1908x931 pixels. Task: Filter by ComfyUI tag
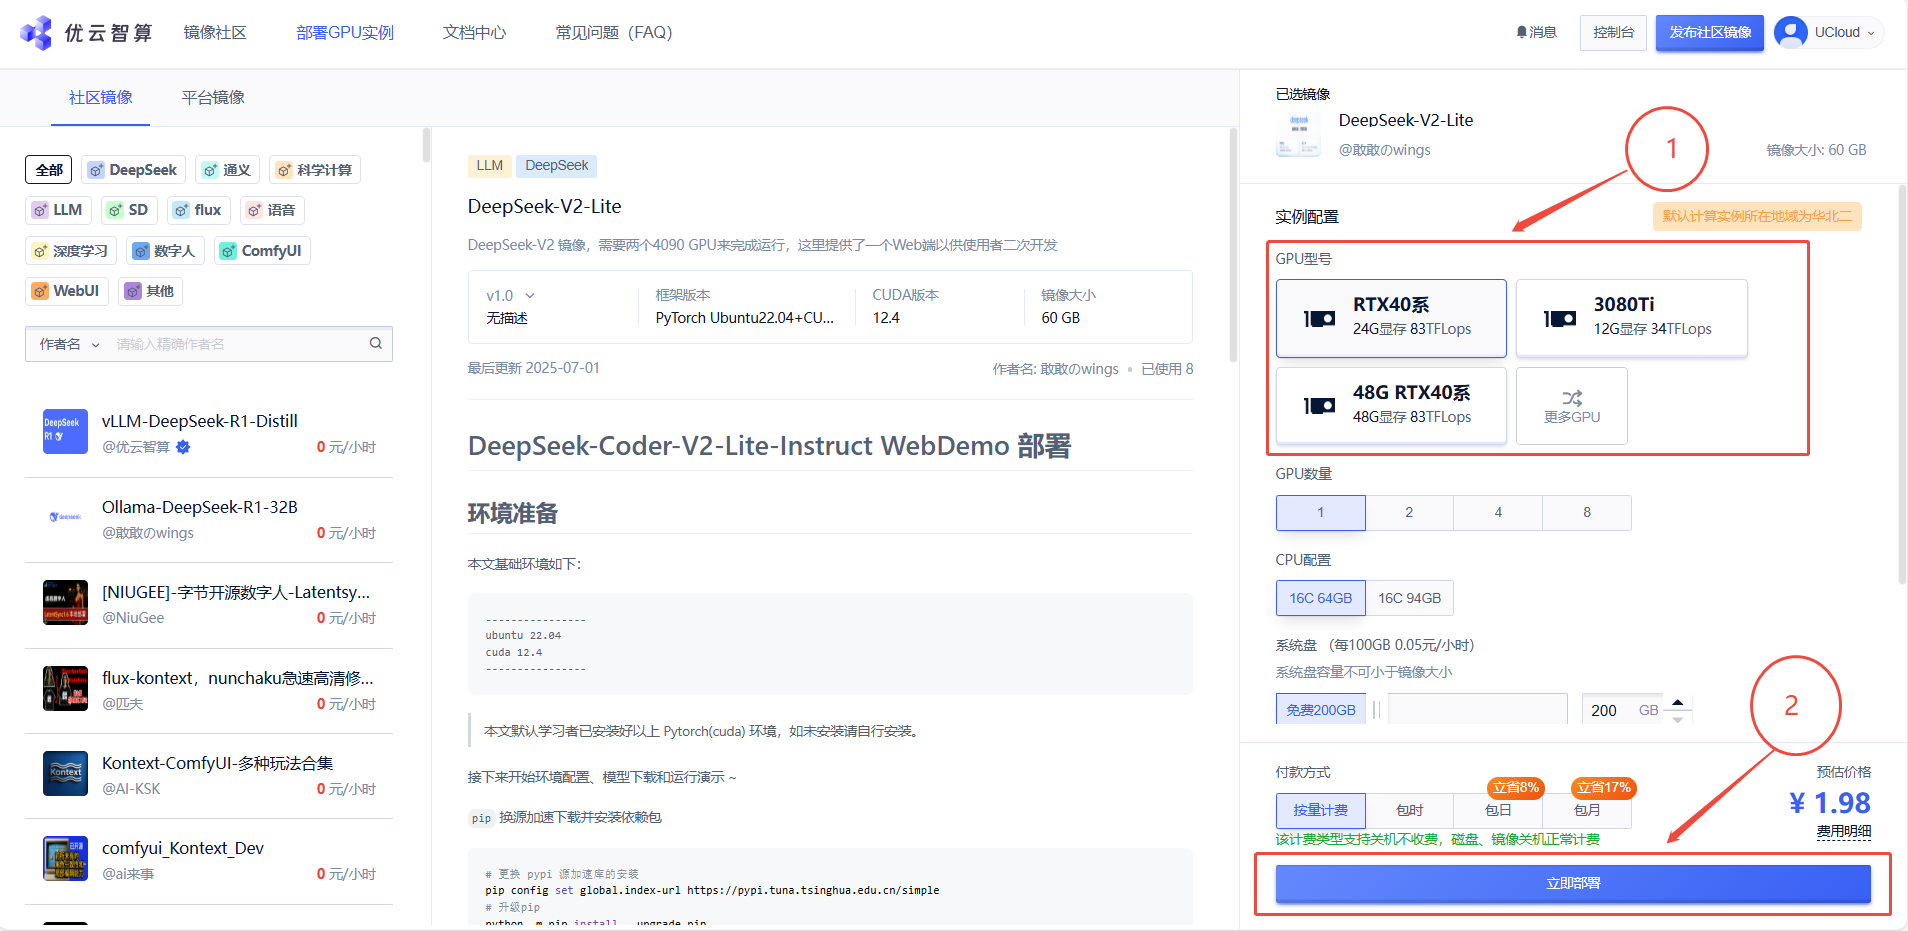[262, 250]
